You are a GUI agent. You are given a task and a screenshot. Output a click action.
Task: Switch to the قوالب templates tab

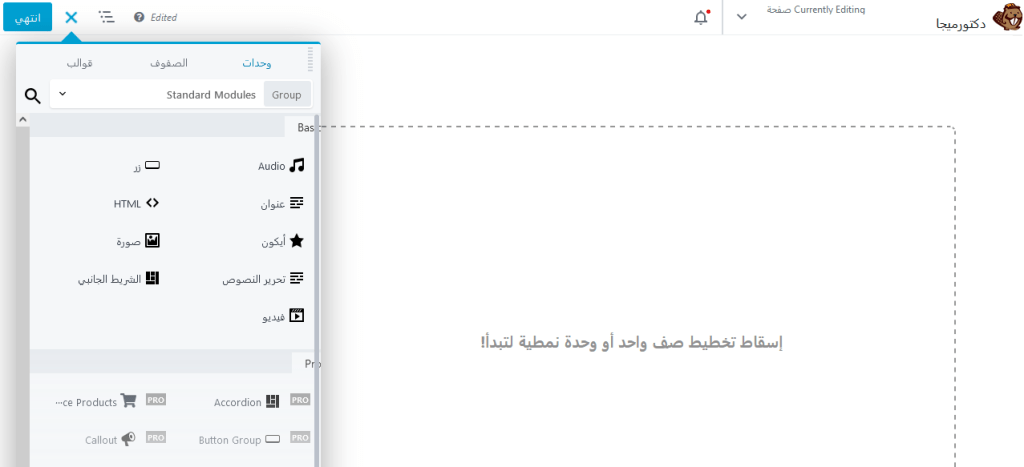click(x=79, y=63)
